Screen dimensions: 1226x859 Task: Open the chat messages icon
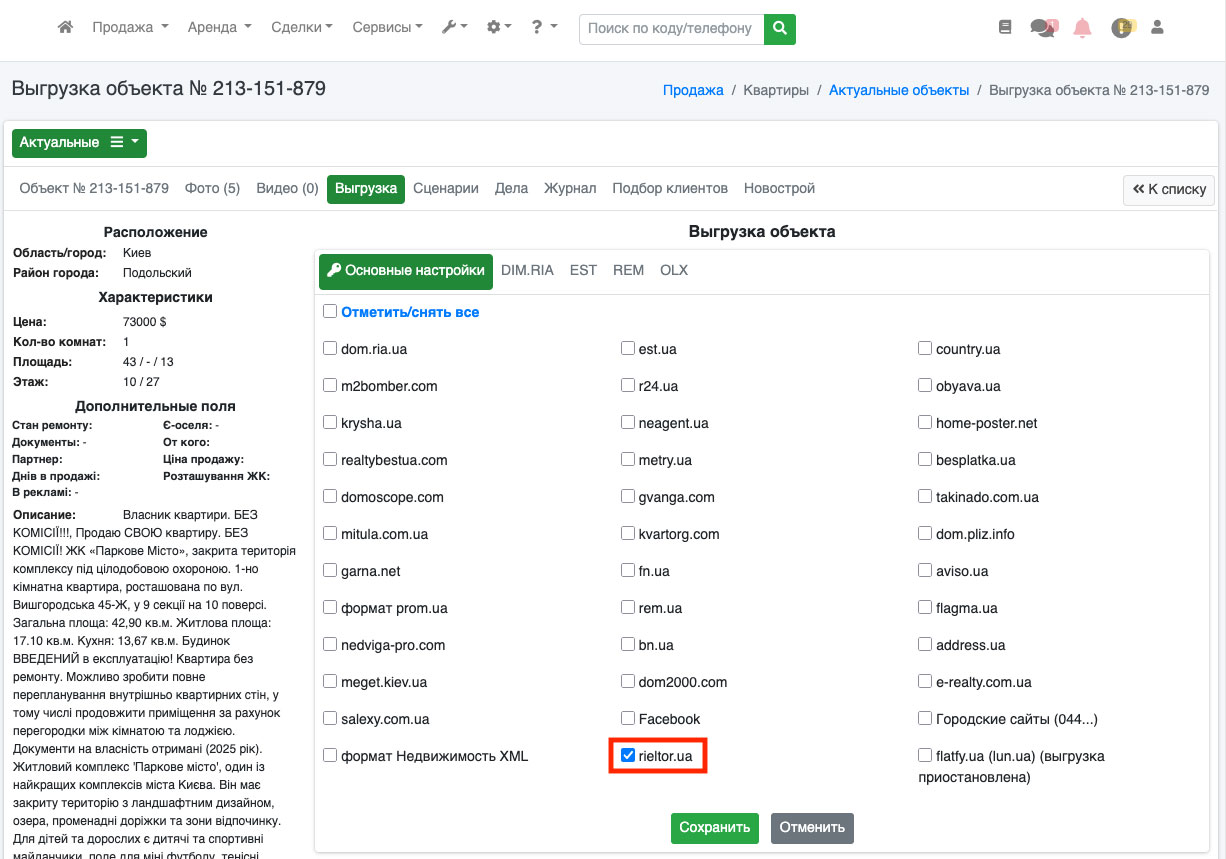point(1043,28)
